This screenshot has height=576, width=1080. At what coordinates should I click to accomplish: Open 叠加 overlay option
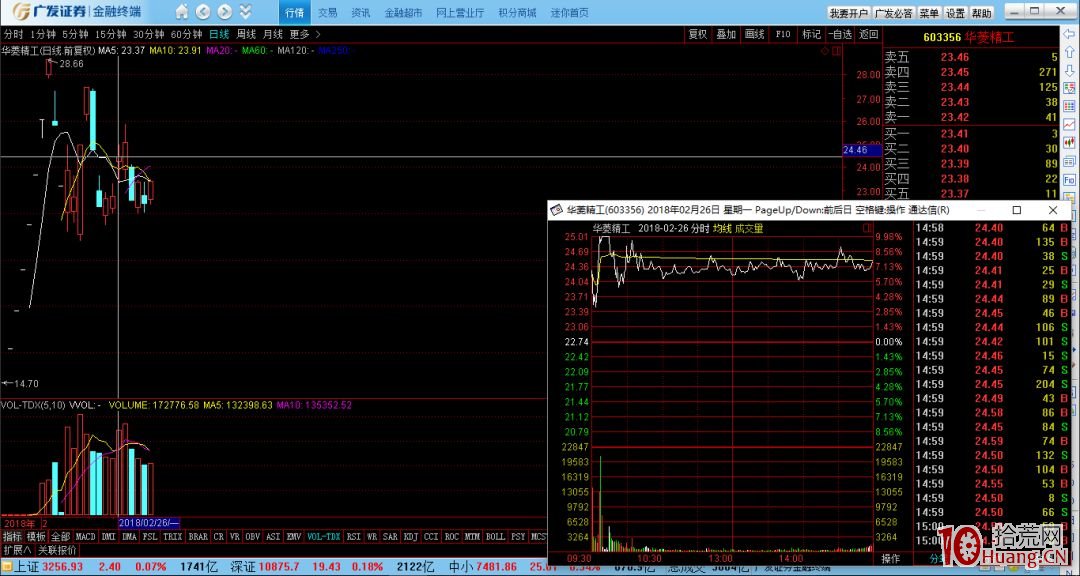click(x=726, y=34)
